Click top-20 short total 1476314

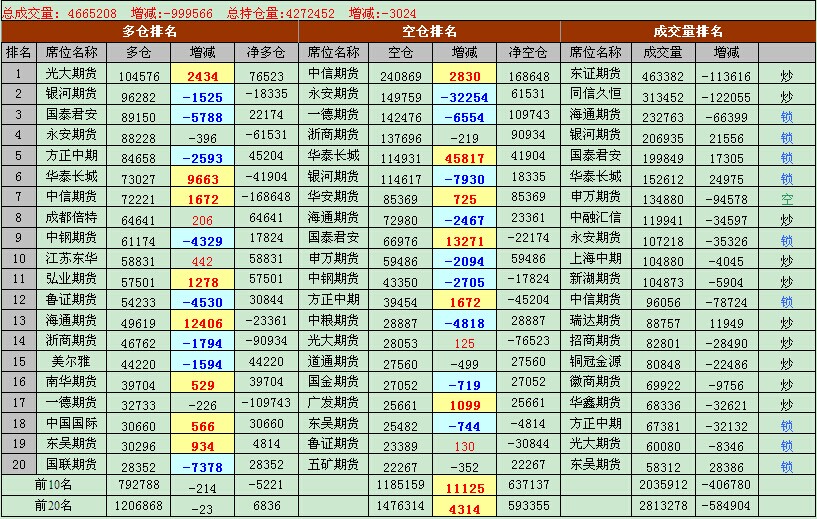(x=401, y=506)
